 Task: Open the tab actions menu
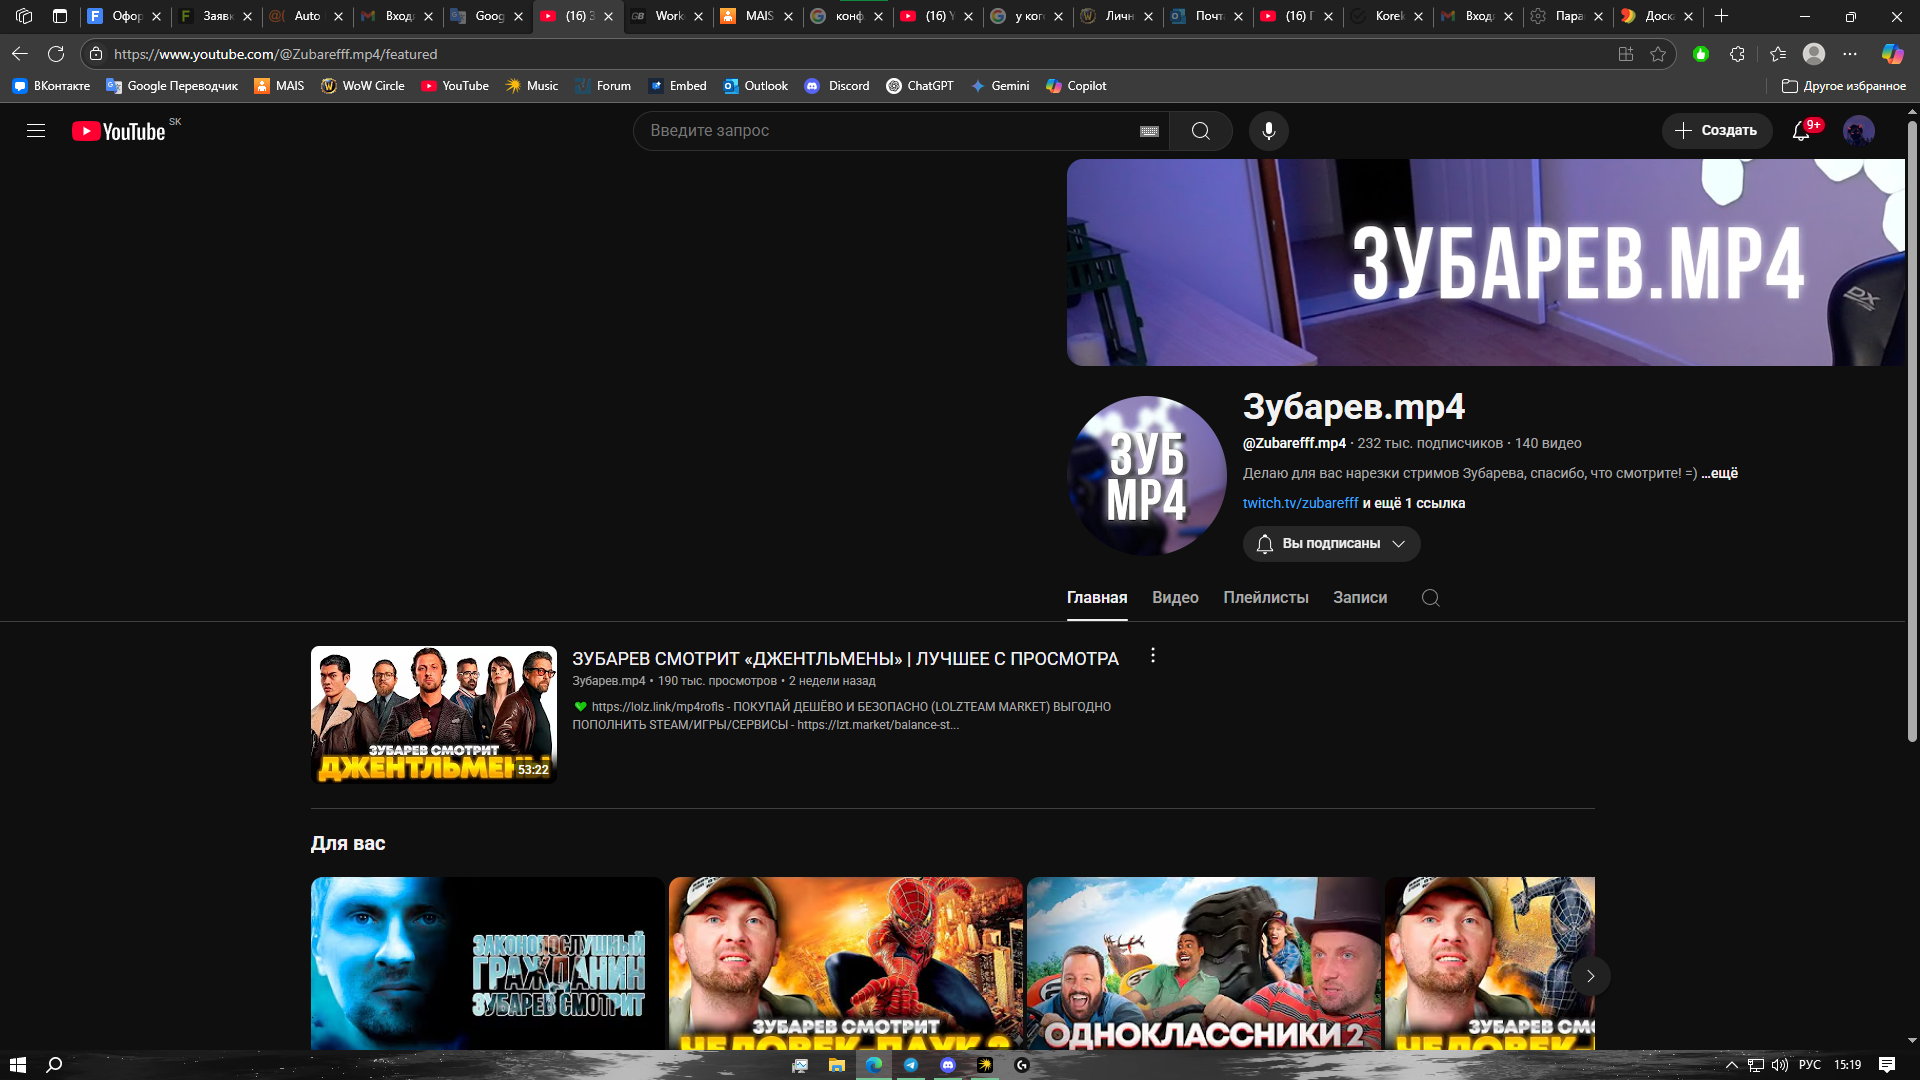pos(60,16)
